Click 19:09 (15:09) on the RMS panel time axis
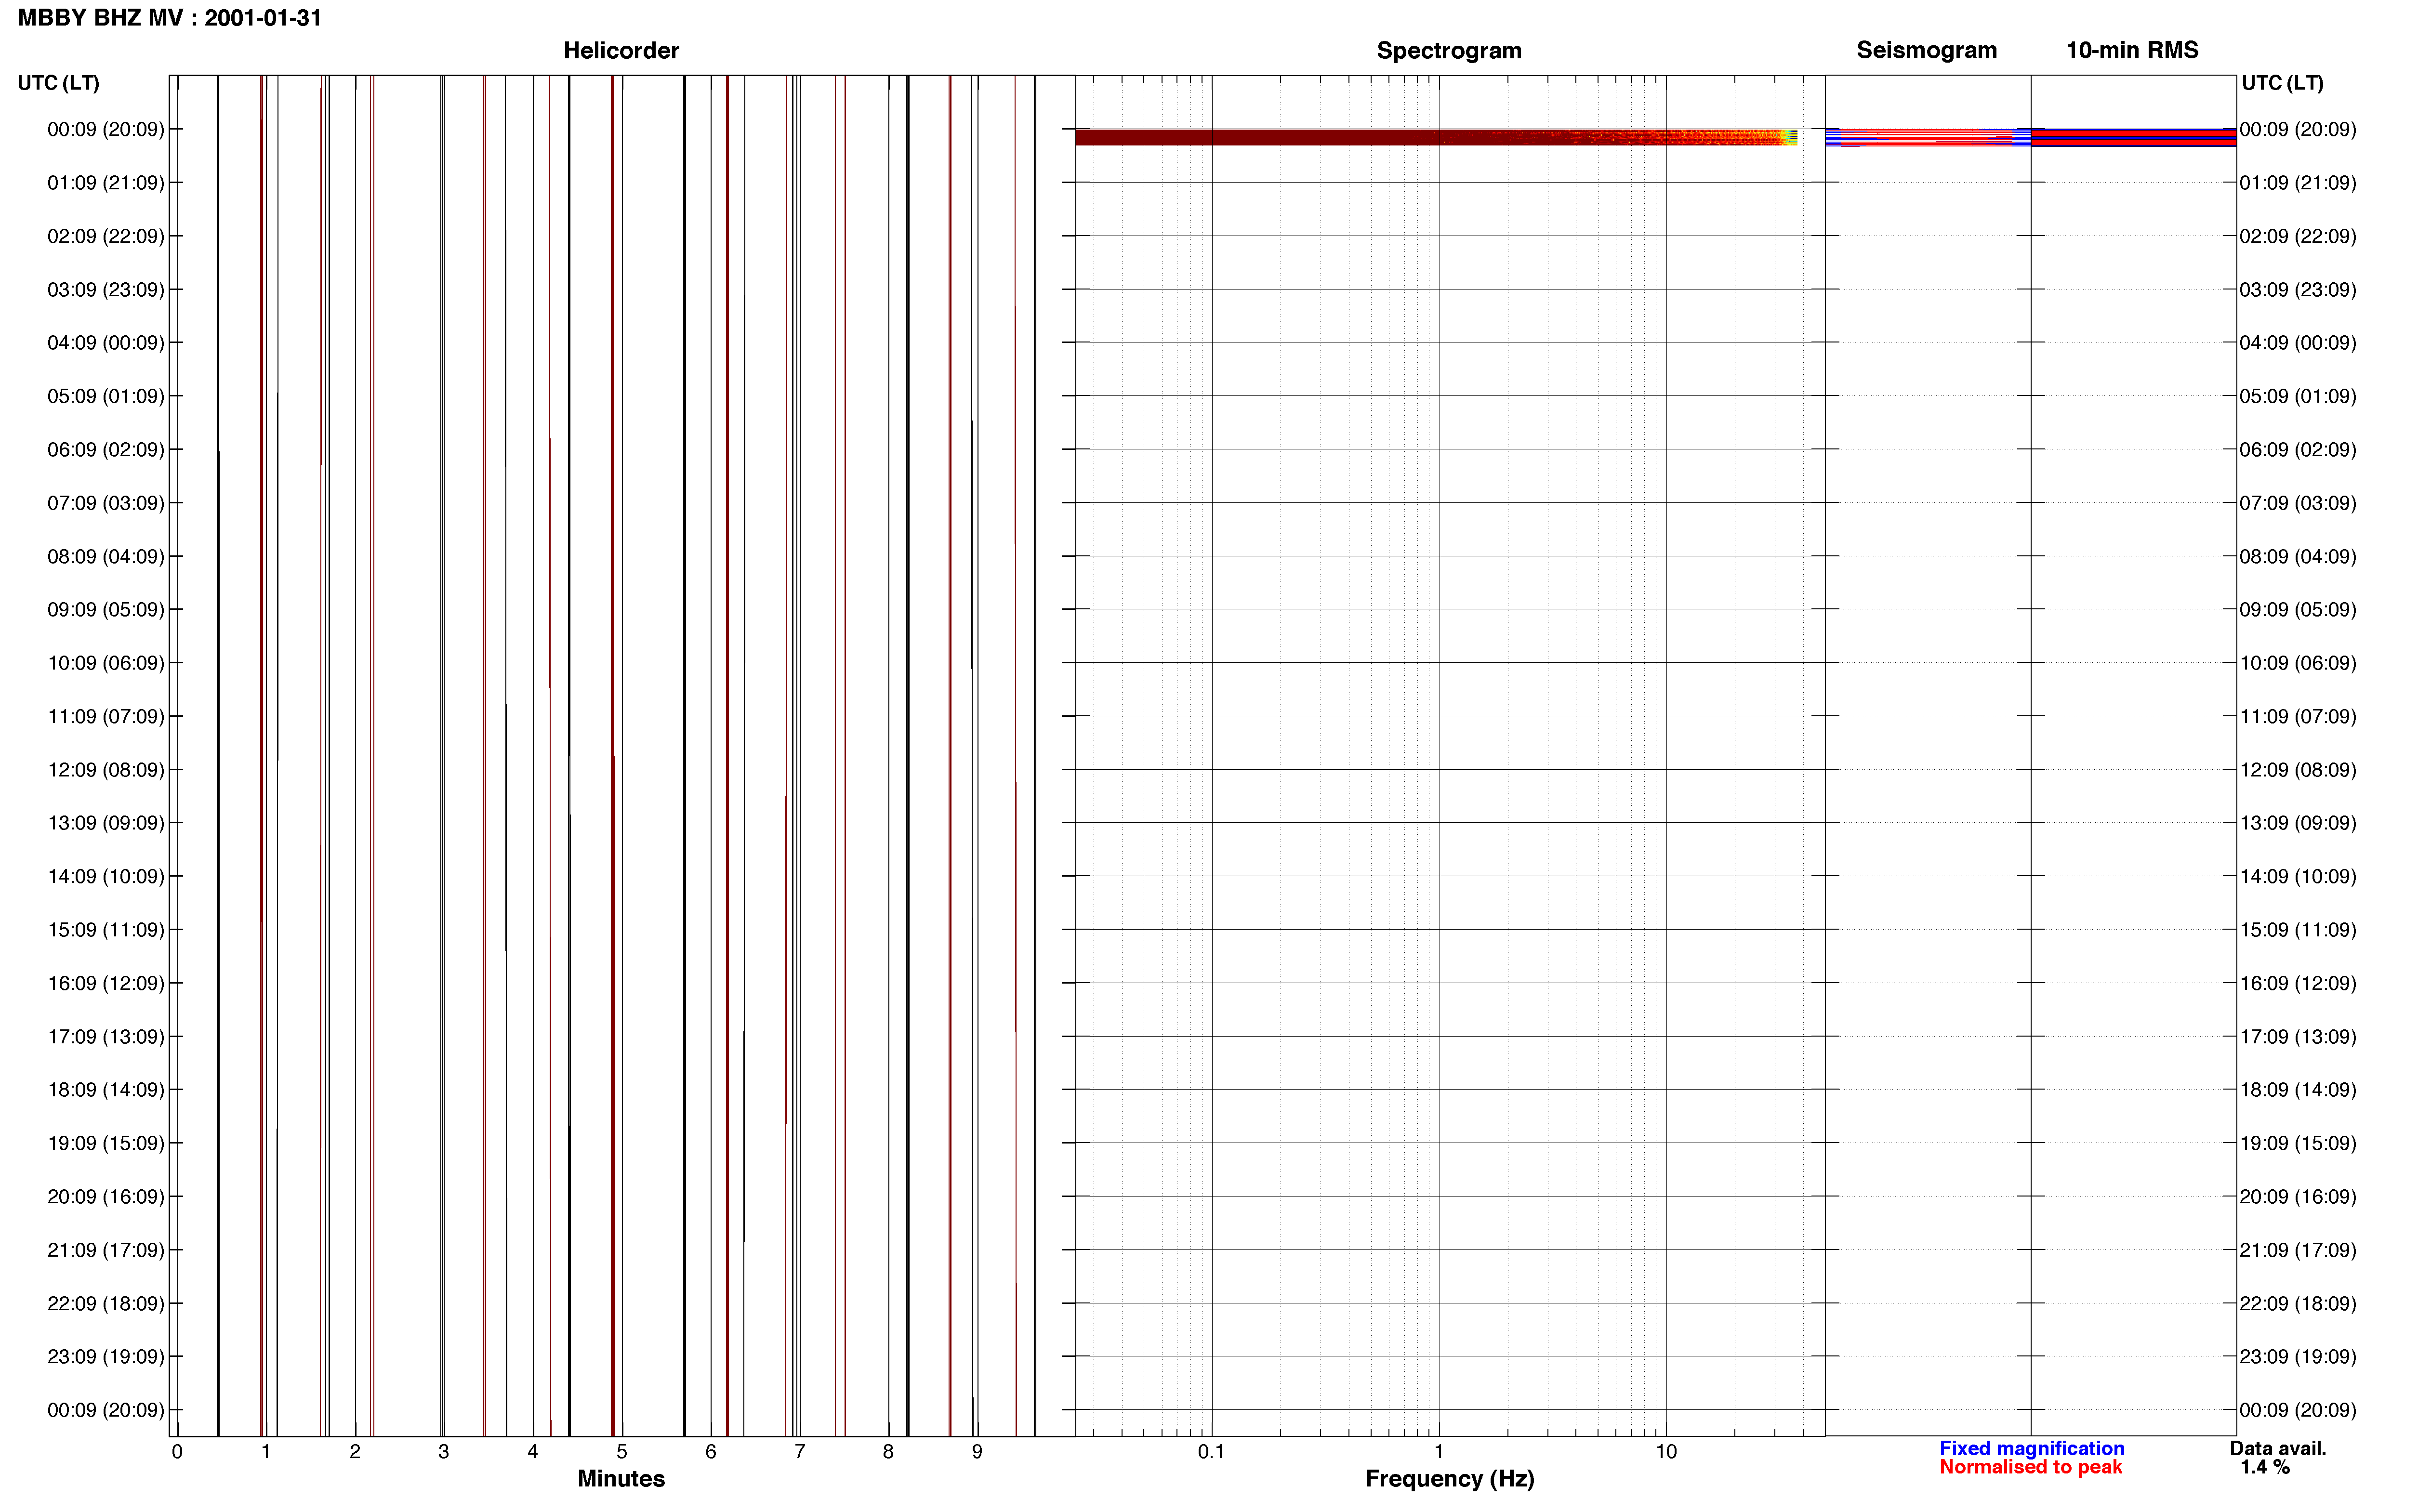Image resolution: width=2418 pixels, height=1512 pixels. [2298, 1143]
